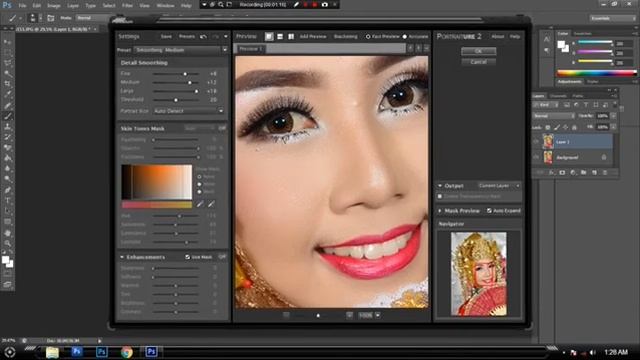Select the Zoom tool in Photoshop toolbar
The height and width of the screenshot is (360, 640).
7,244
